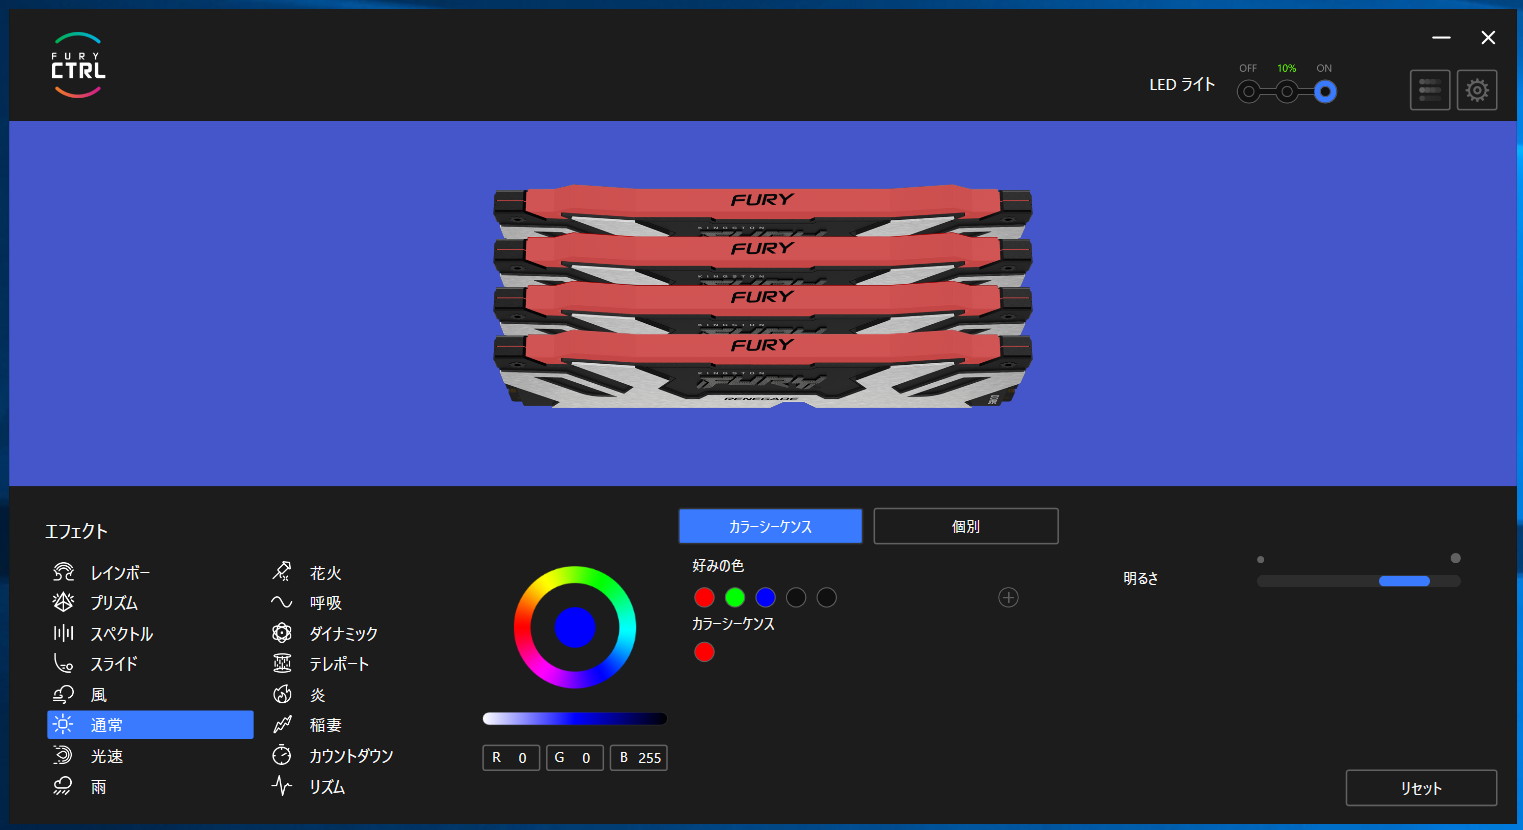Select the レインボー rainbow effect icon

(63, 572)
